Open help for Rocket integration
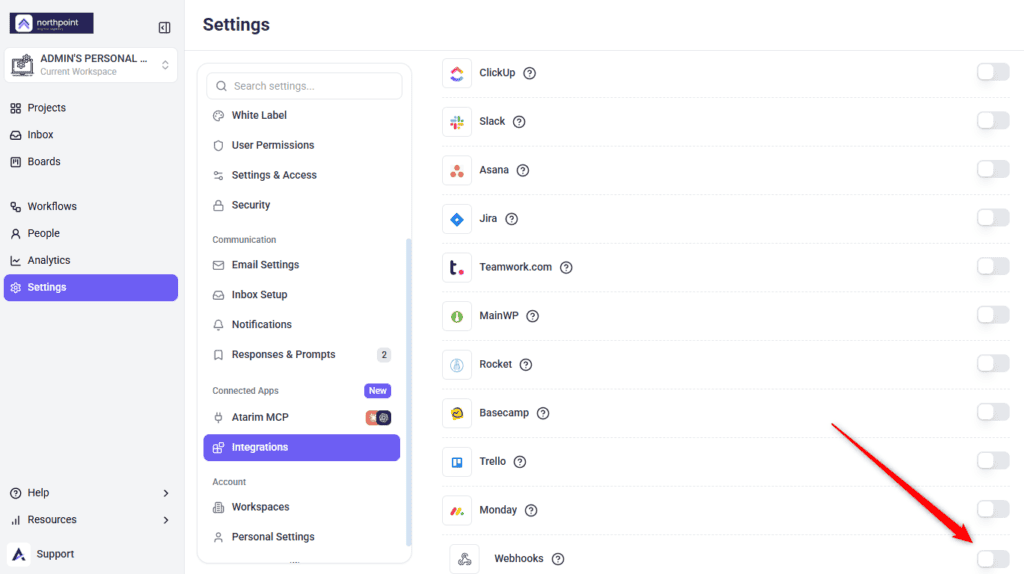This screenshot has height=574, width=1024. pos(526,364)
